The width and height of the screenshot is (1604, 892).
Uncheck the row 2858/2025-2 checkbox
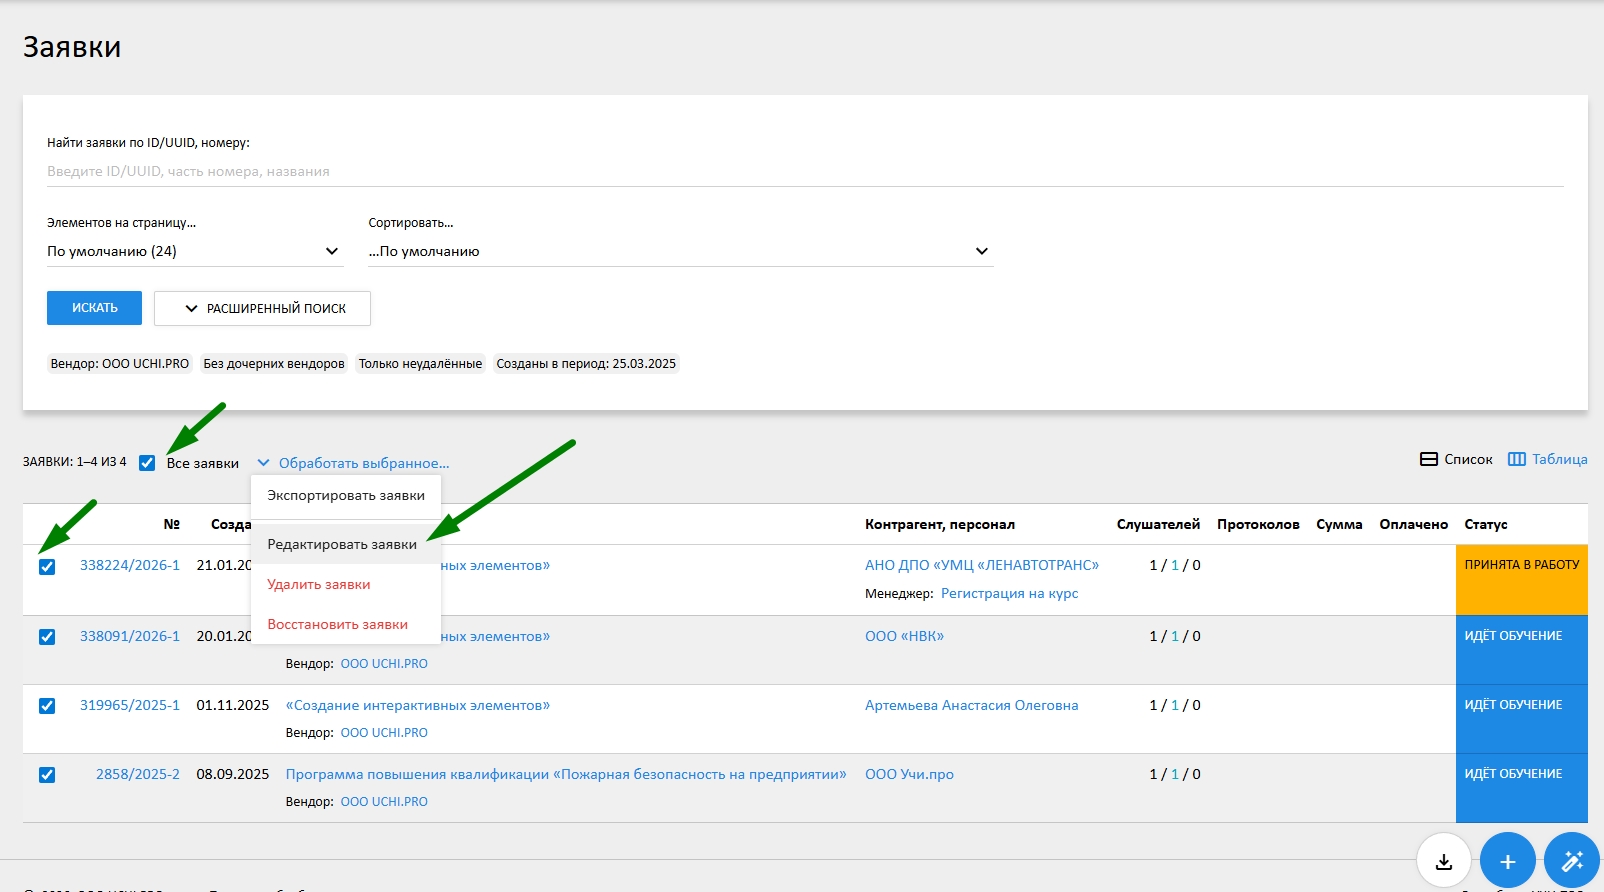(x=47, y=775)
